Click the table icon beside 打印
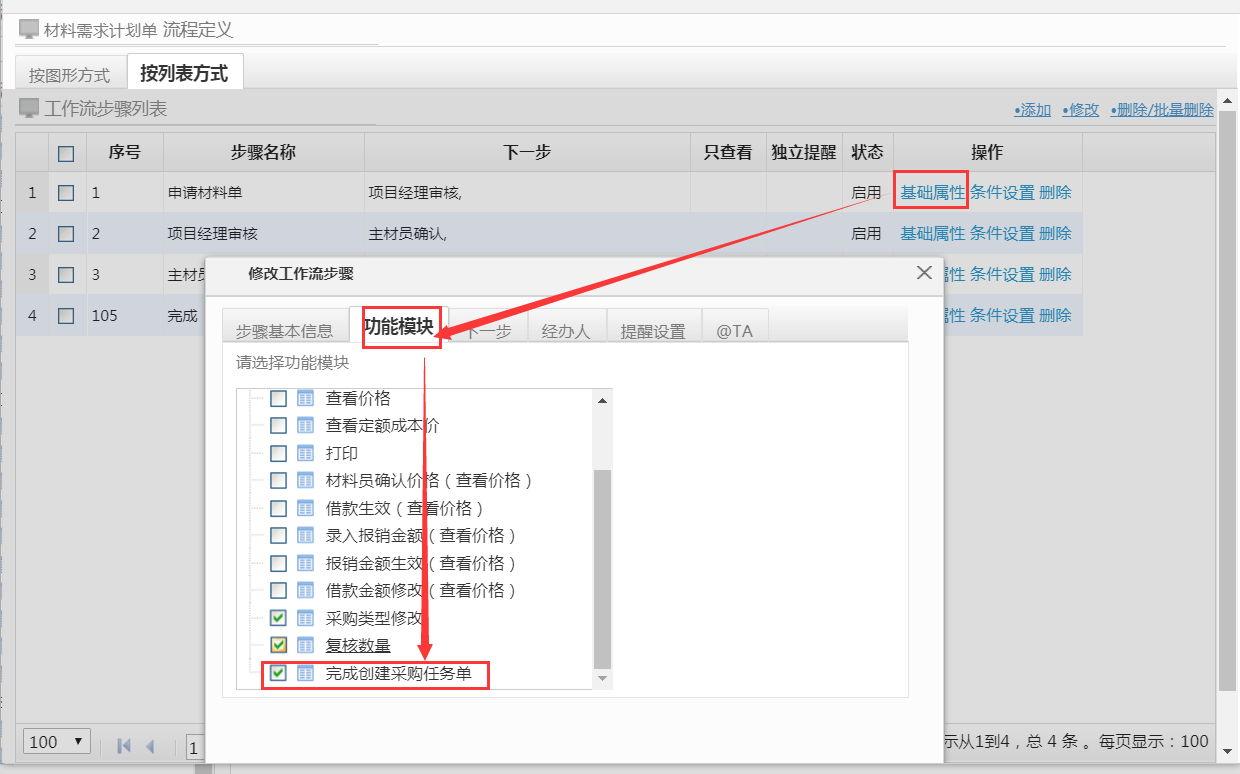The width and height of the screenshot is (1240, 774). [306, 453]
